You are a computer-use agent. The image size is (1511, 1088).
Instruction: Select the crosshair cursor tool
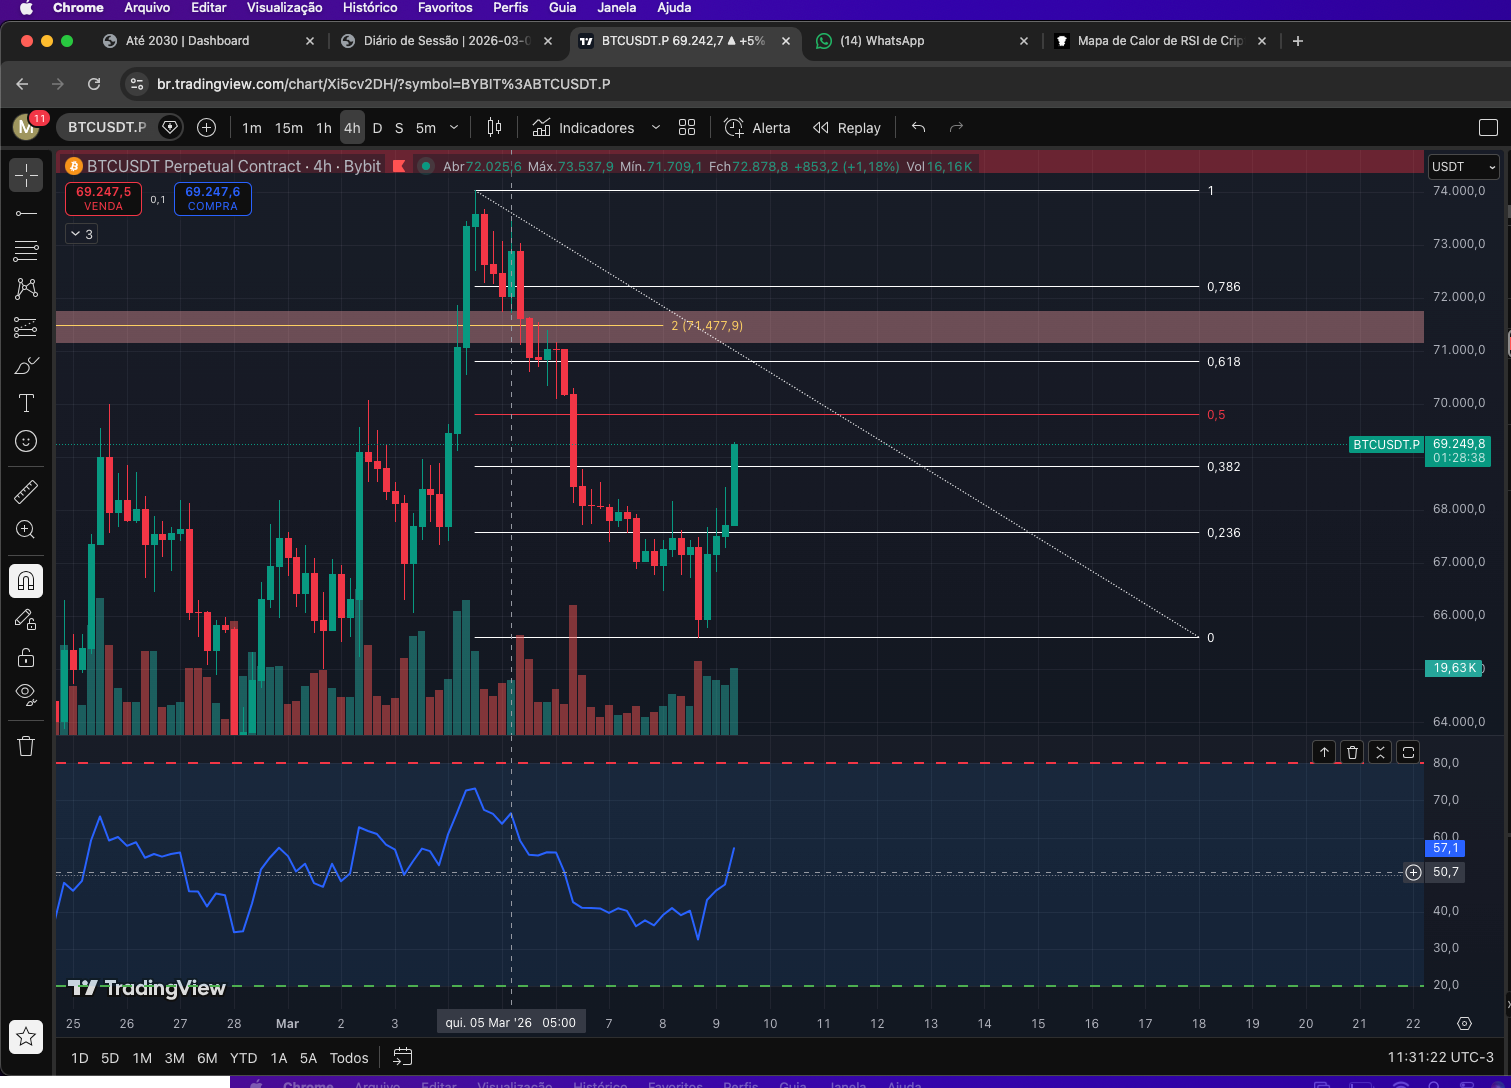(26, 175)
